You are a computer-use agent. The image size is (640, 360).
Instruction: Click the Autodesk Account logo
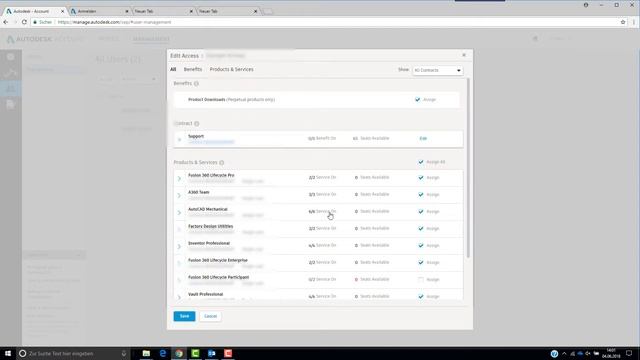pos(45,39)
